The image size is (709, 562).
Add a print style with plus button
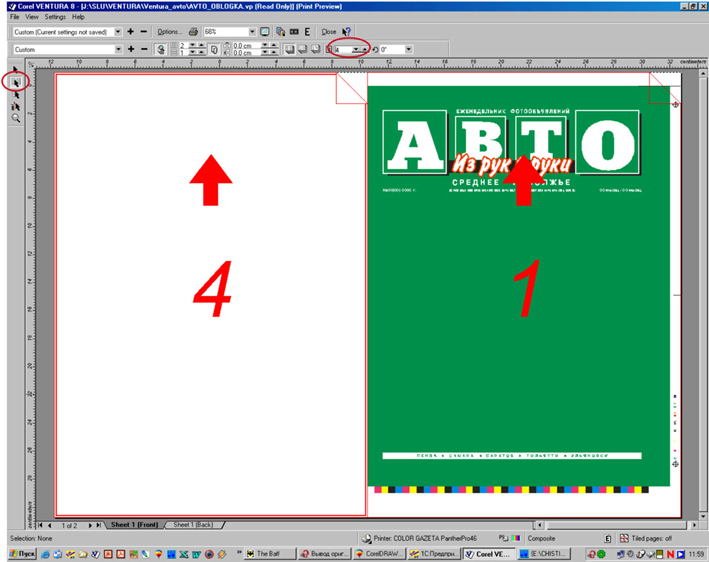click(x=131, y=32)
